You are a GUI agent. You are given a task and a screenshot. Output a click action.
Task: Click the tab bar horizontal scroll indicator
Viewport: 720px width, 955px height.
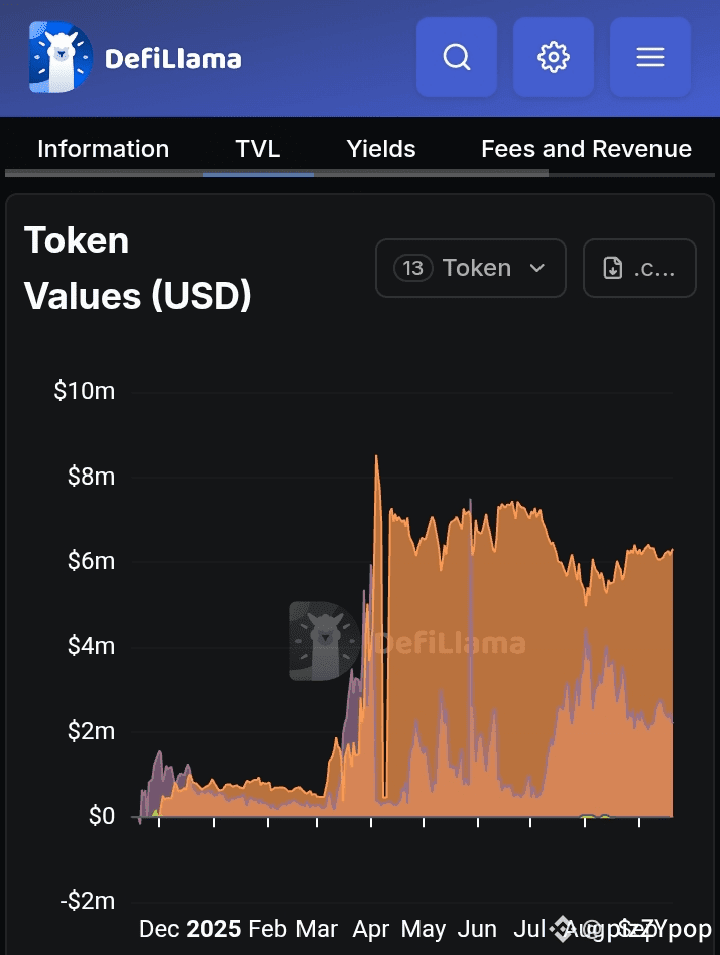click(x=276, y=173)
